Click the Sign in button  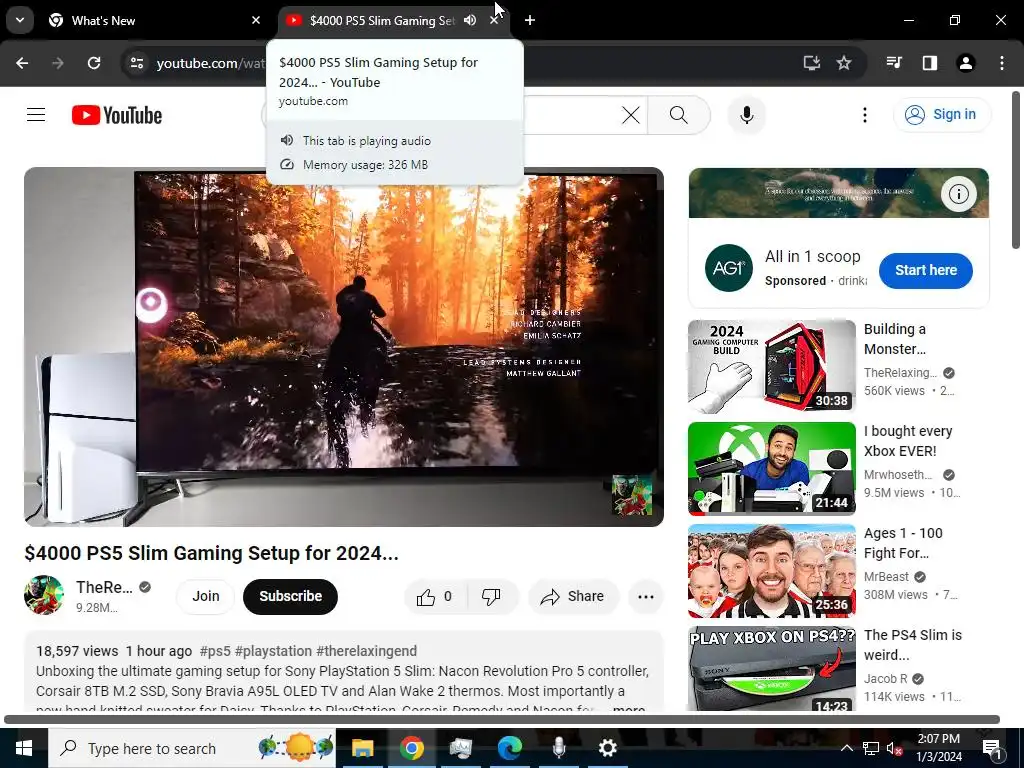coord(942,114)
